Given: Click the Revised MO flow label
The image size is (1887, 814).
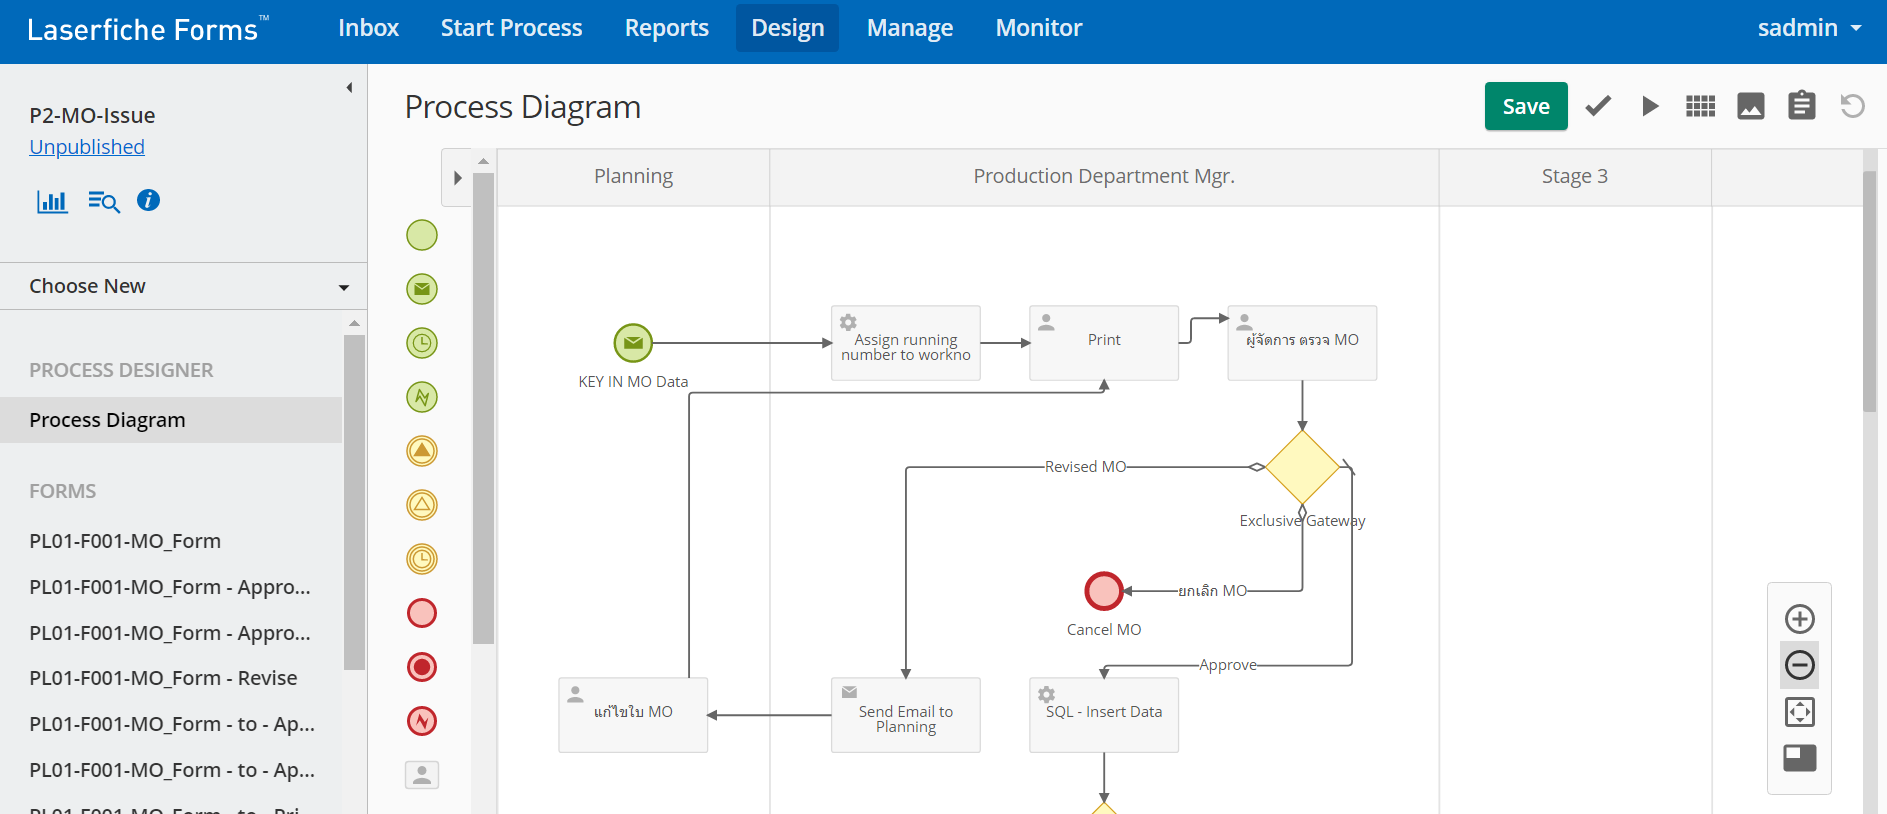Looking at the screenshot, I should (x=1085, y=467).
